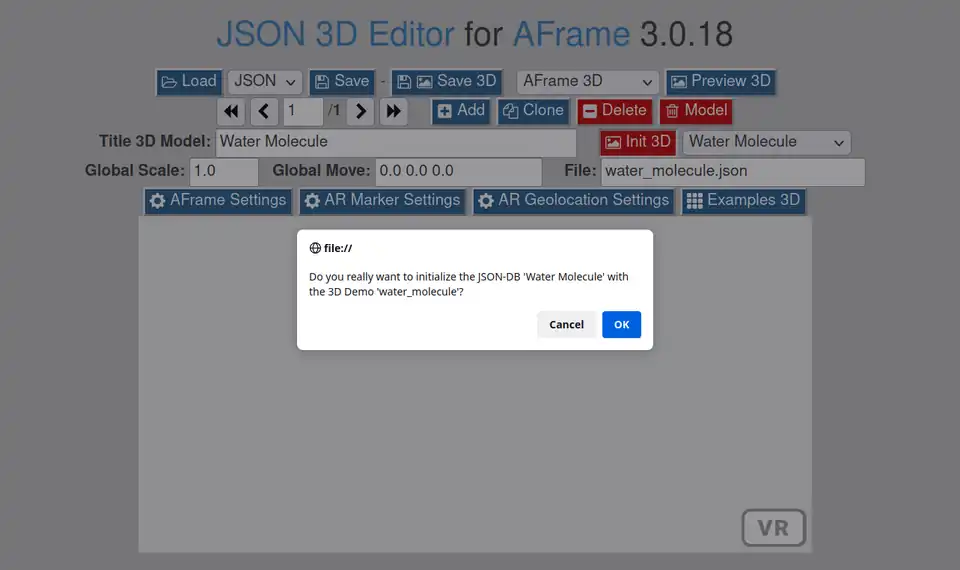This screenshot has width=960, height=570.
Task: Confirm the dialog with OK
Action: point(621,324)
